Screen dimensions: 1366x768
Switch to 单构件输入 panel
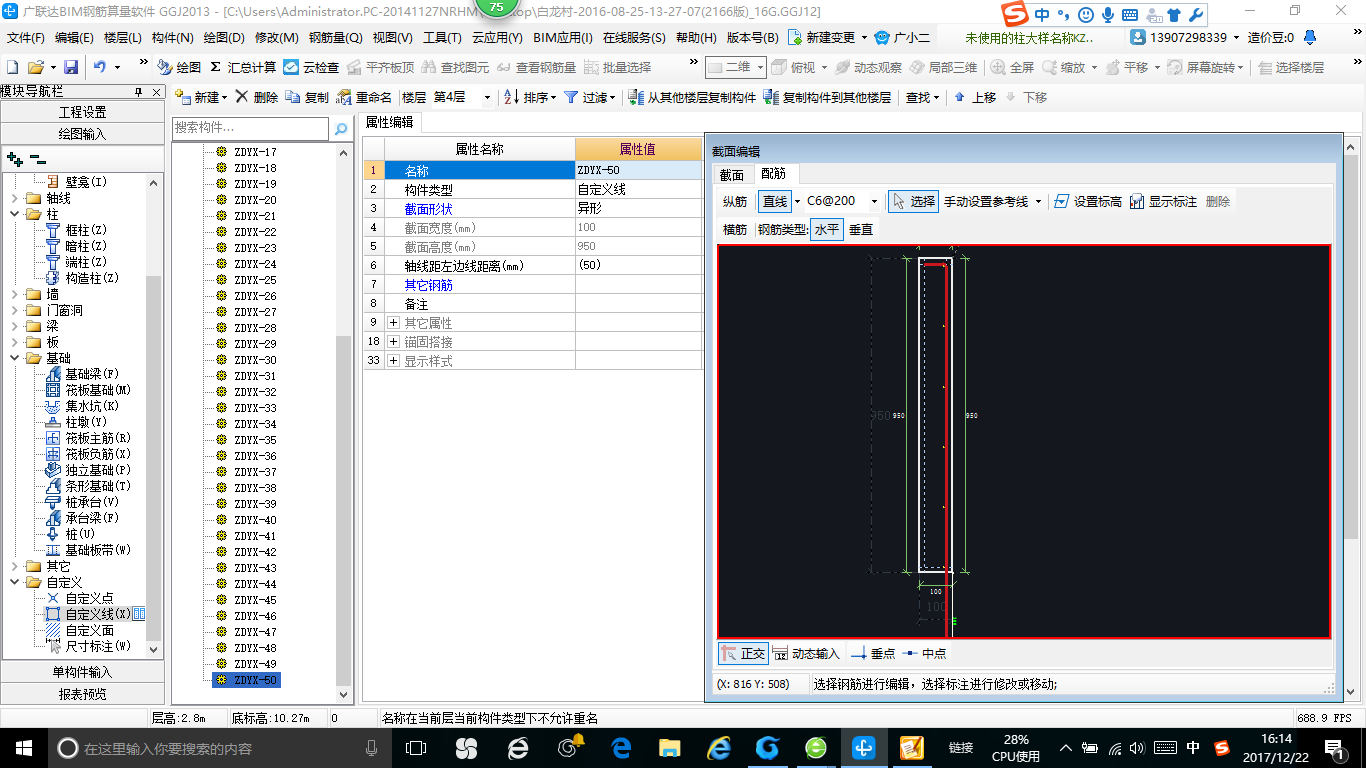[82, 672]
